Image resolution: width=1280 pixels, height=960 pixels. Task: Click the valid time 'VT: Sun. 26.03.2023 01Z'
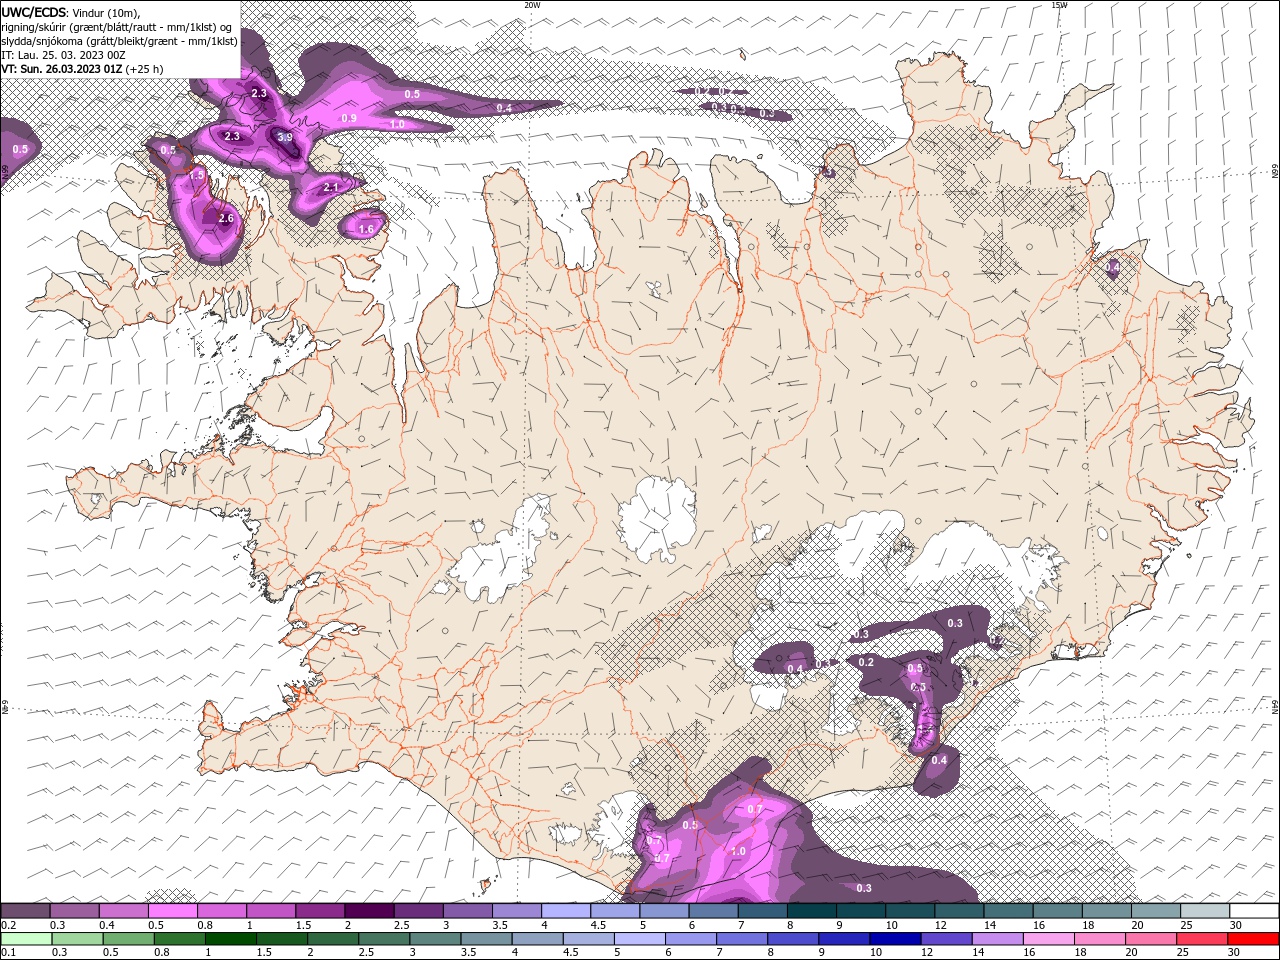62,69
